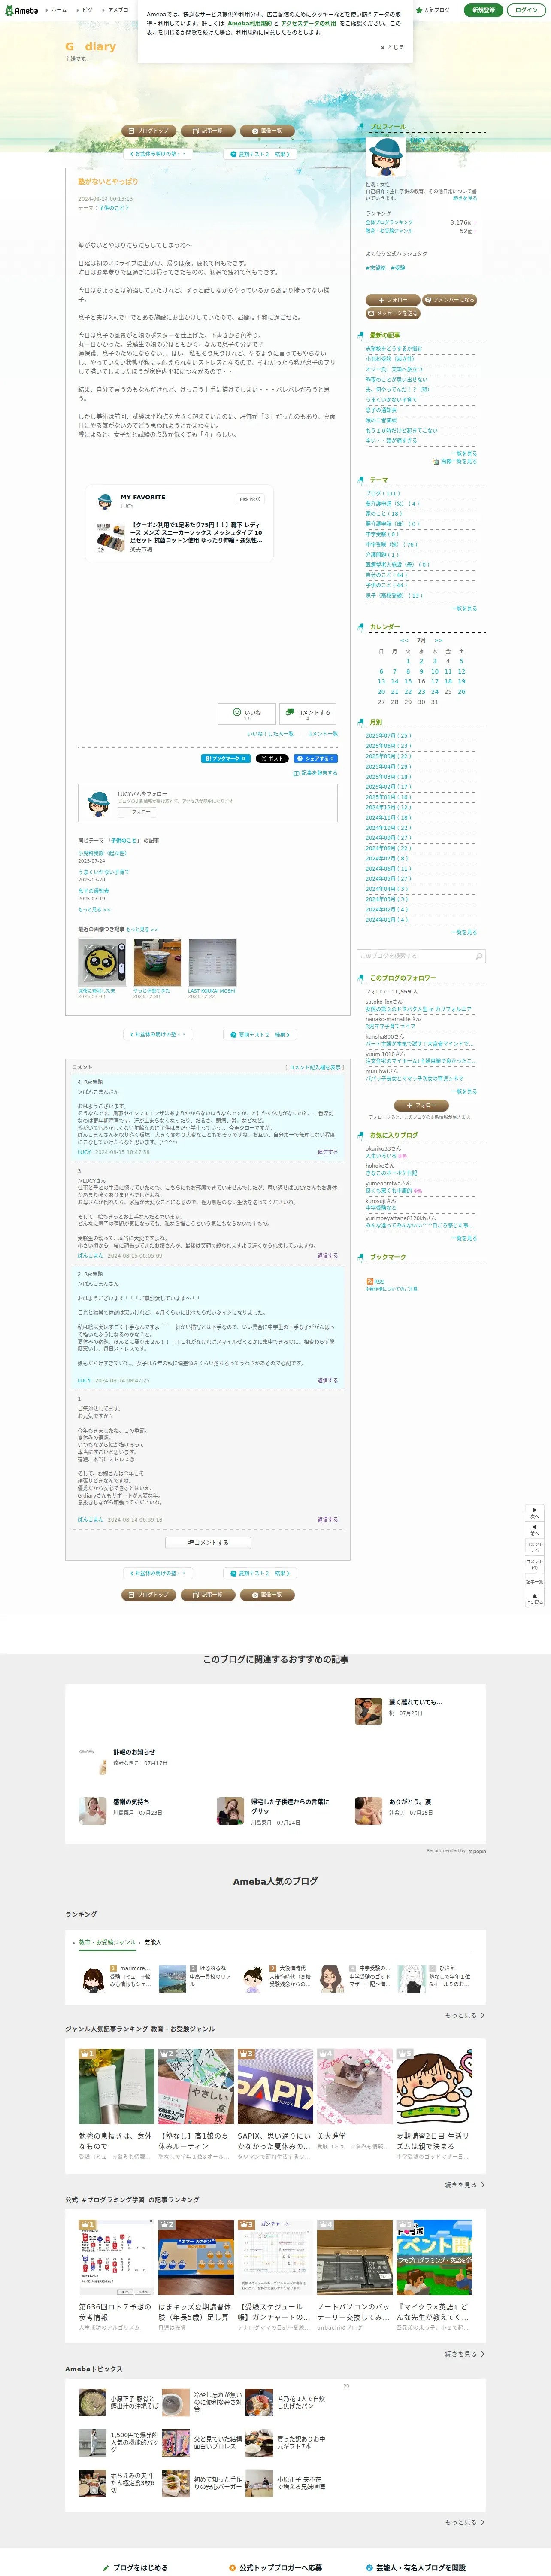
Task: Click the Facebook シェアする button
Action: (315, 759)
